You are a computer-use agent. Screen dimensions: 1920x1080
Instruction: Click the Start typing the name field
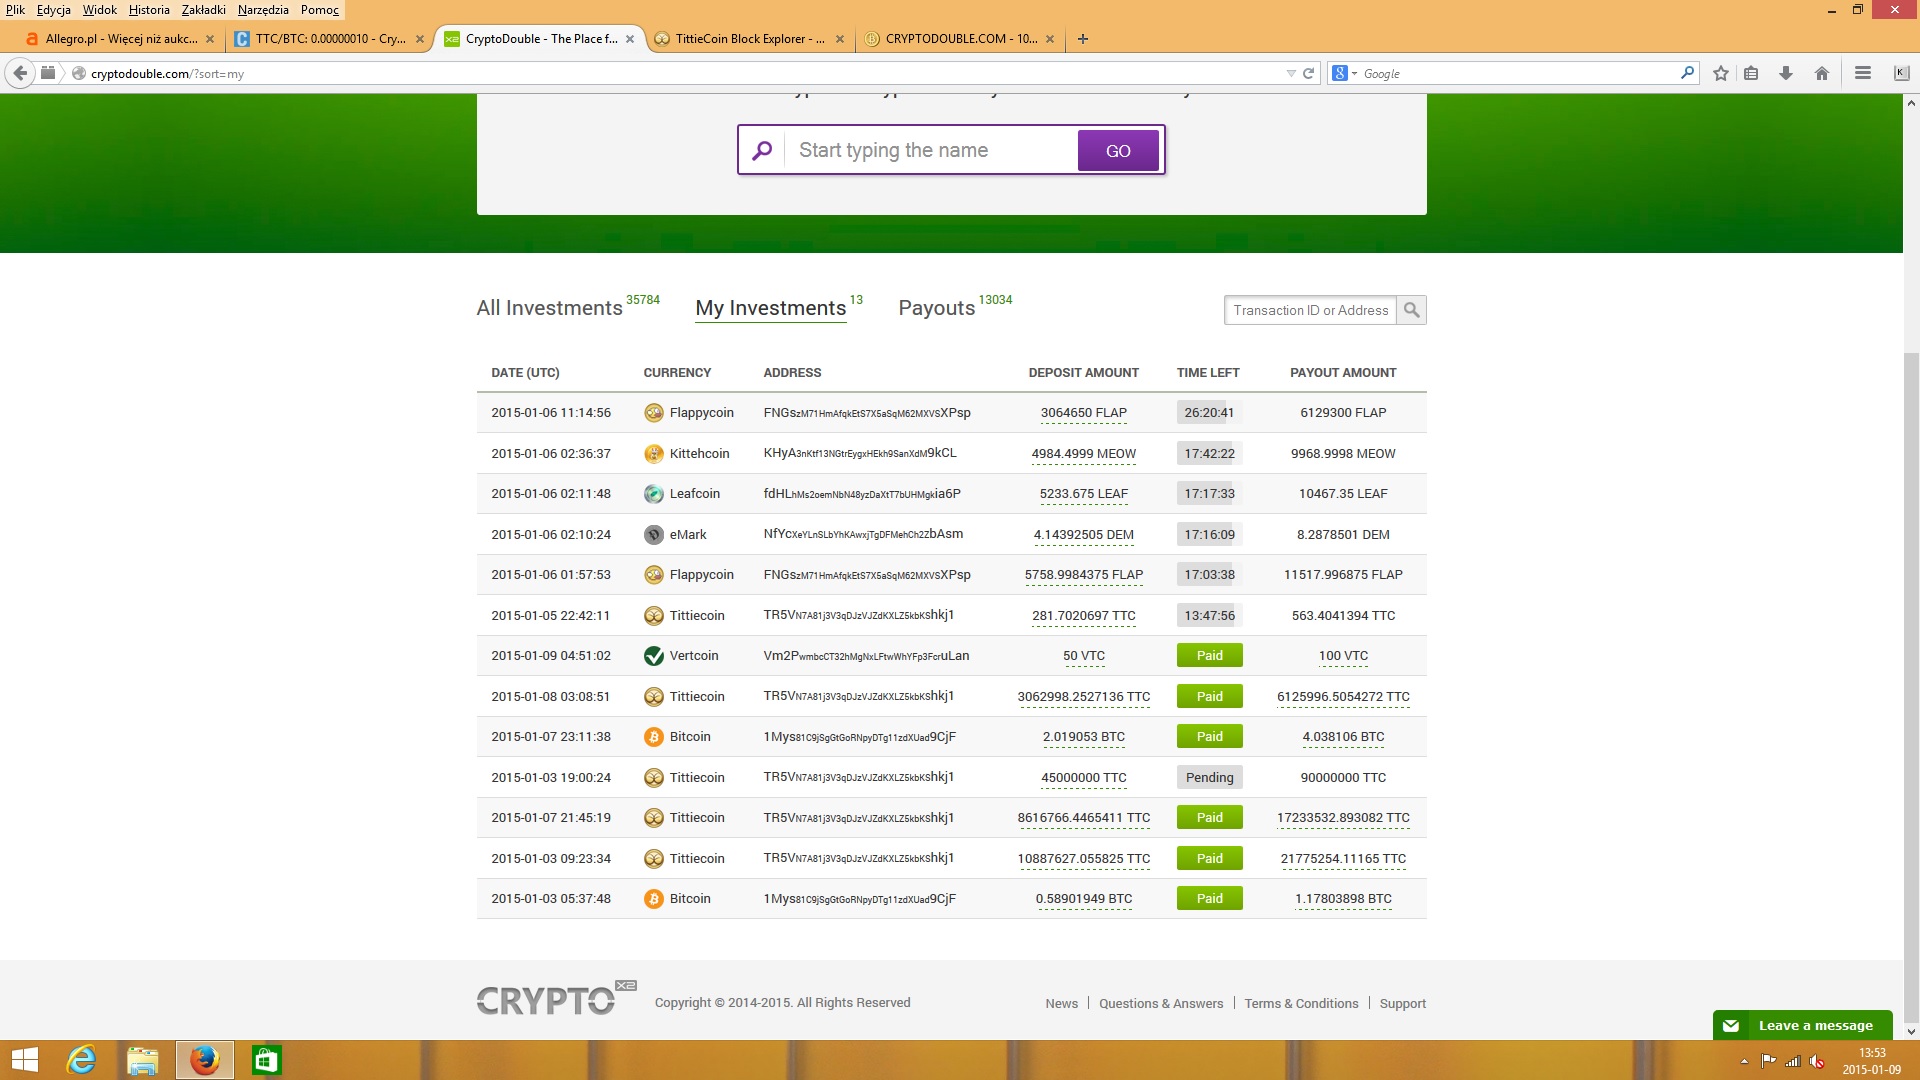click(x=930, y=150)
